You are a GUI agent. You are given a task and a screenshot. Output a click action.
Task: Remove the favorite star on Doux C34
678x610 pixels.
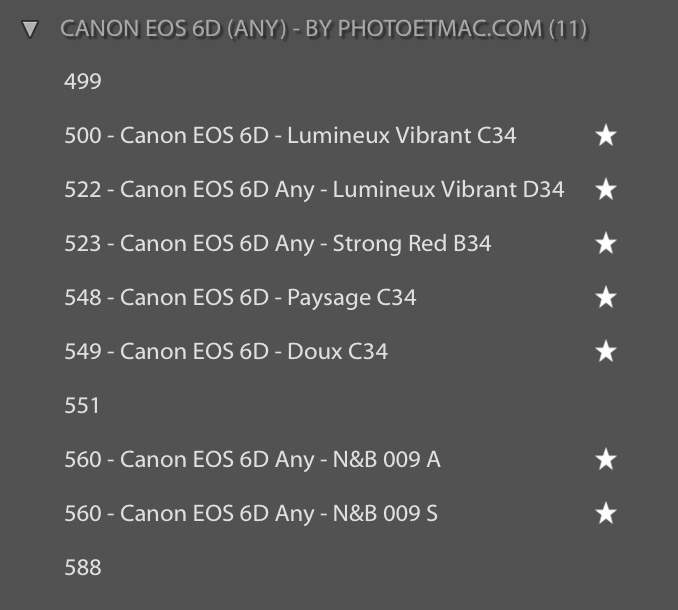(x=605, y=352)
